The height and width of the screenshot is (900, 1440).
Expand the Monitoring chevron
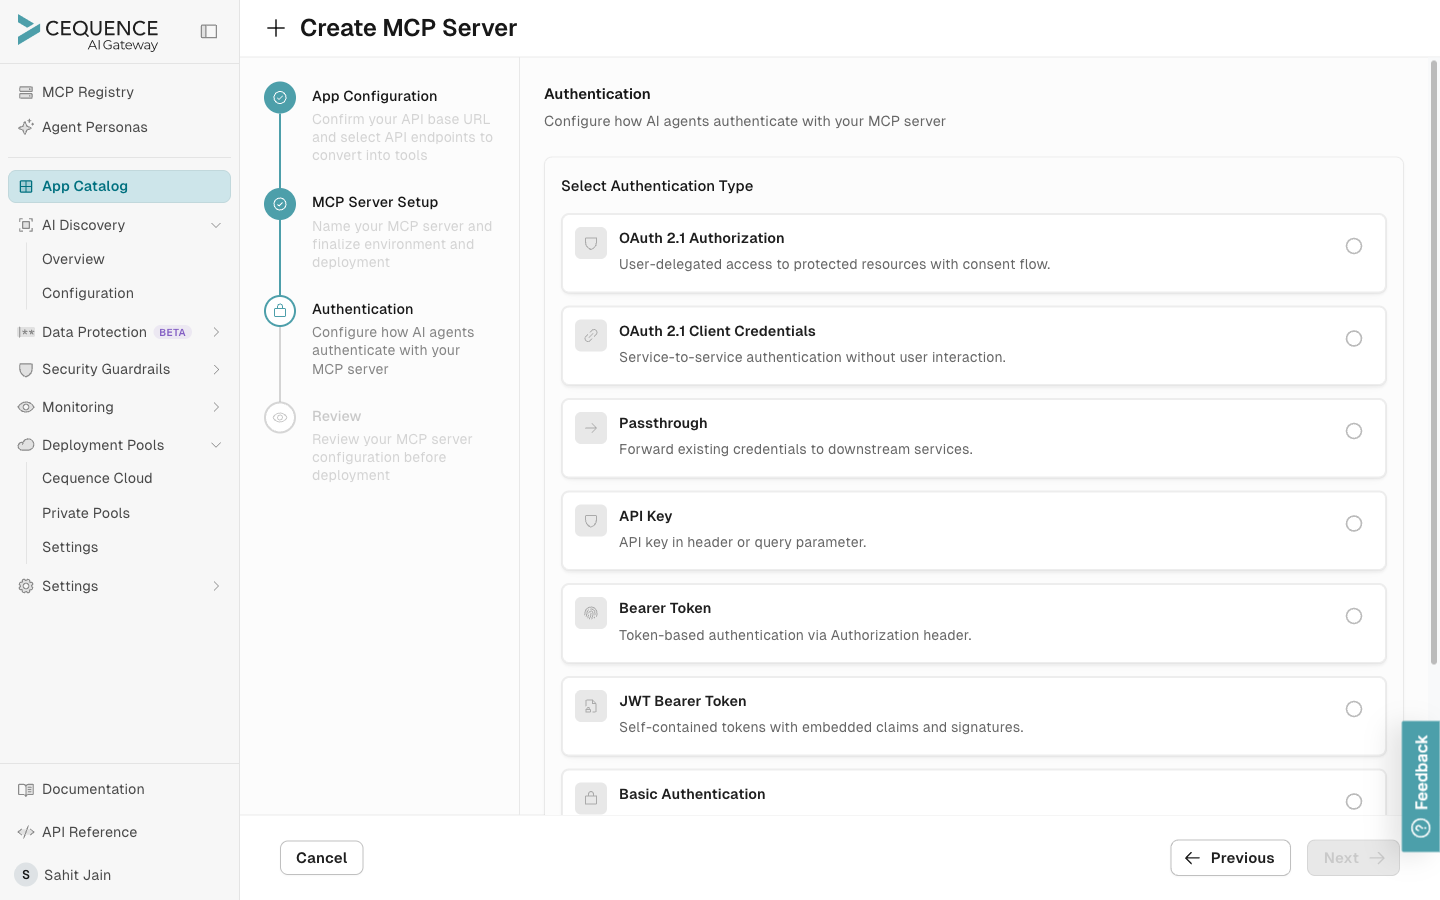(x=216, y=407)
